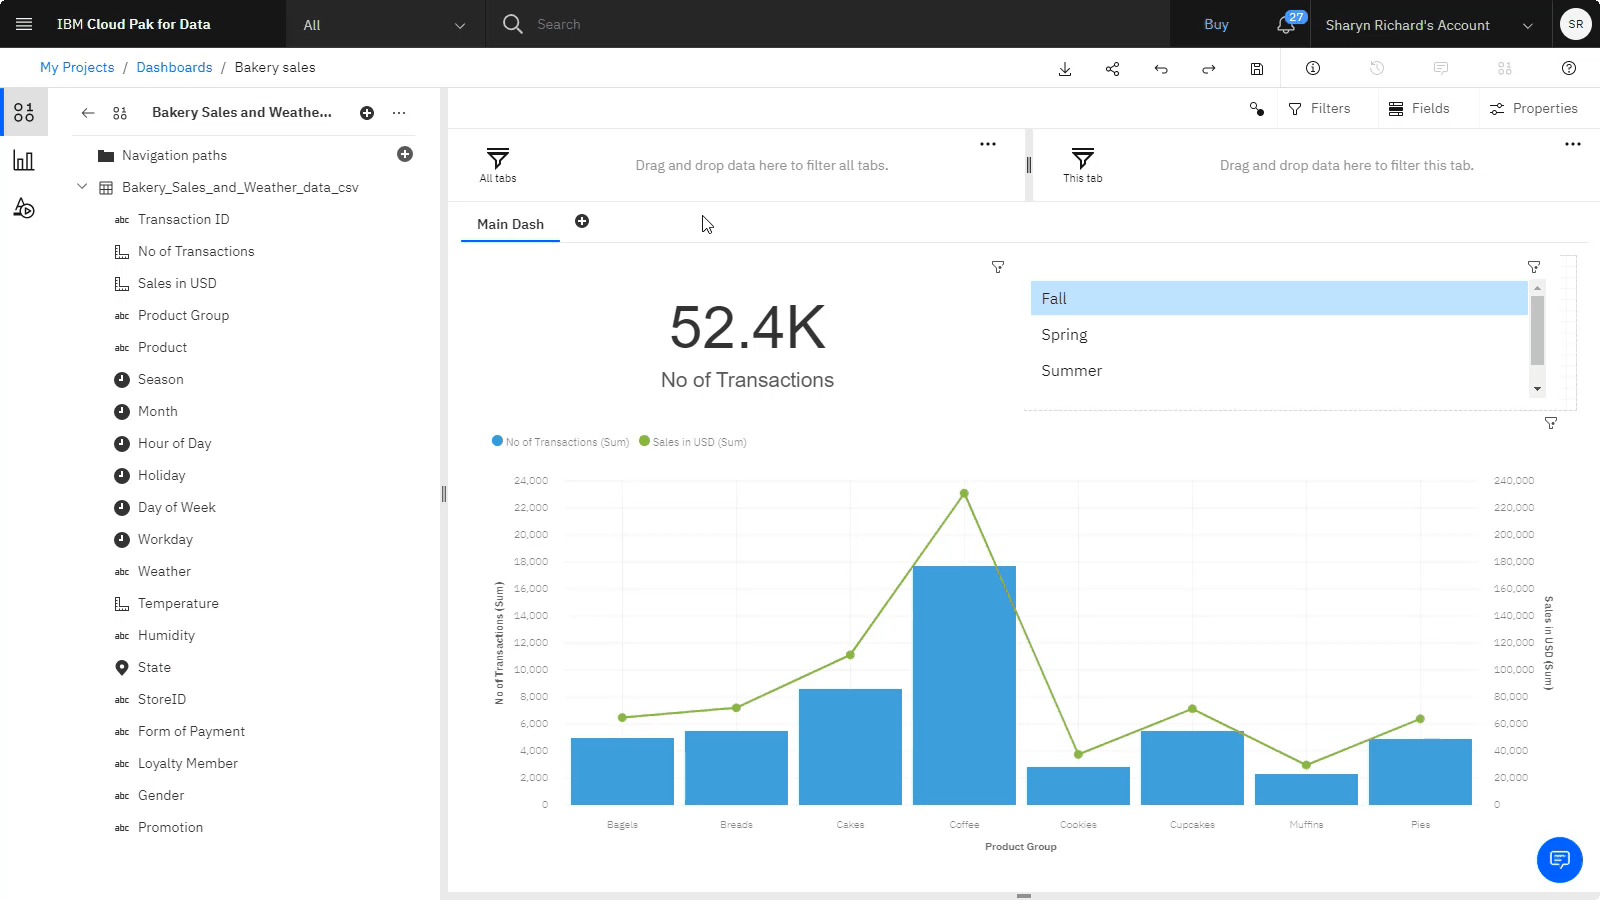Open the hamburger navigation menu

[24, 24]
